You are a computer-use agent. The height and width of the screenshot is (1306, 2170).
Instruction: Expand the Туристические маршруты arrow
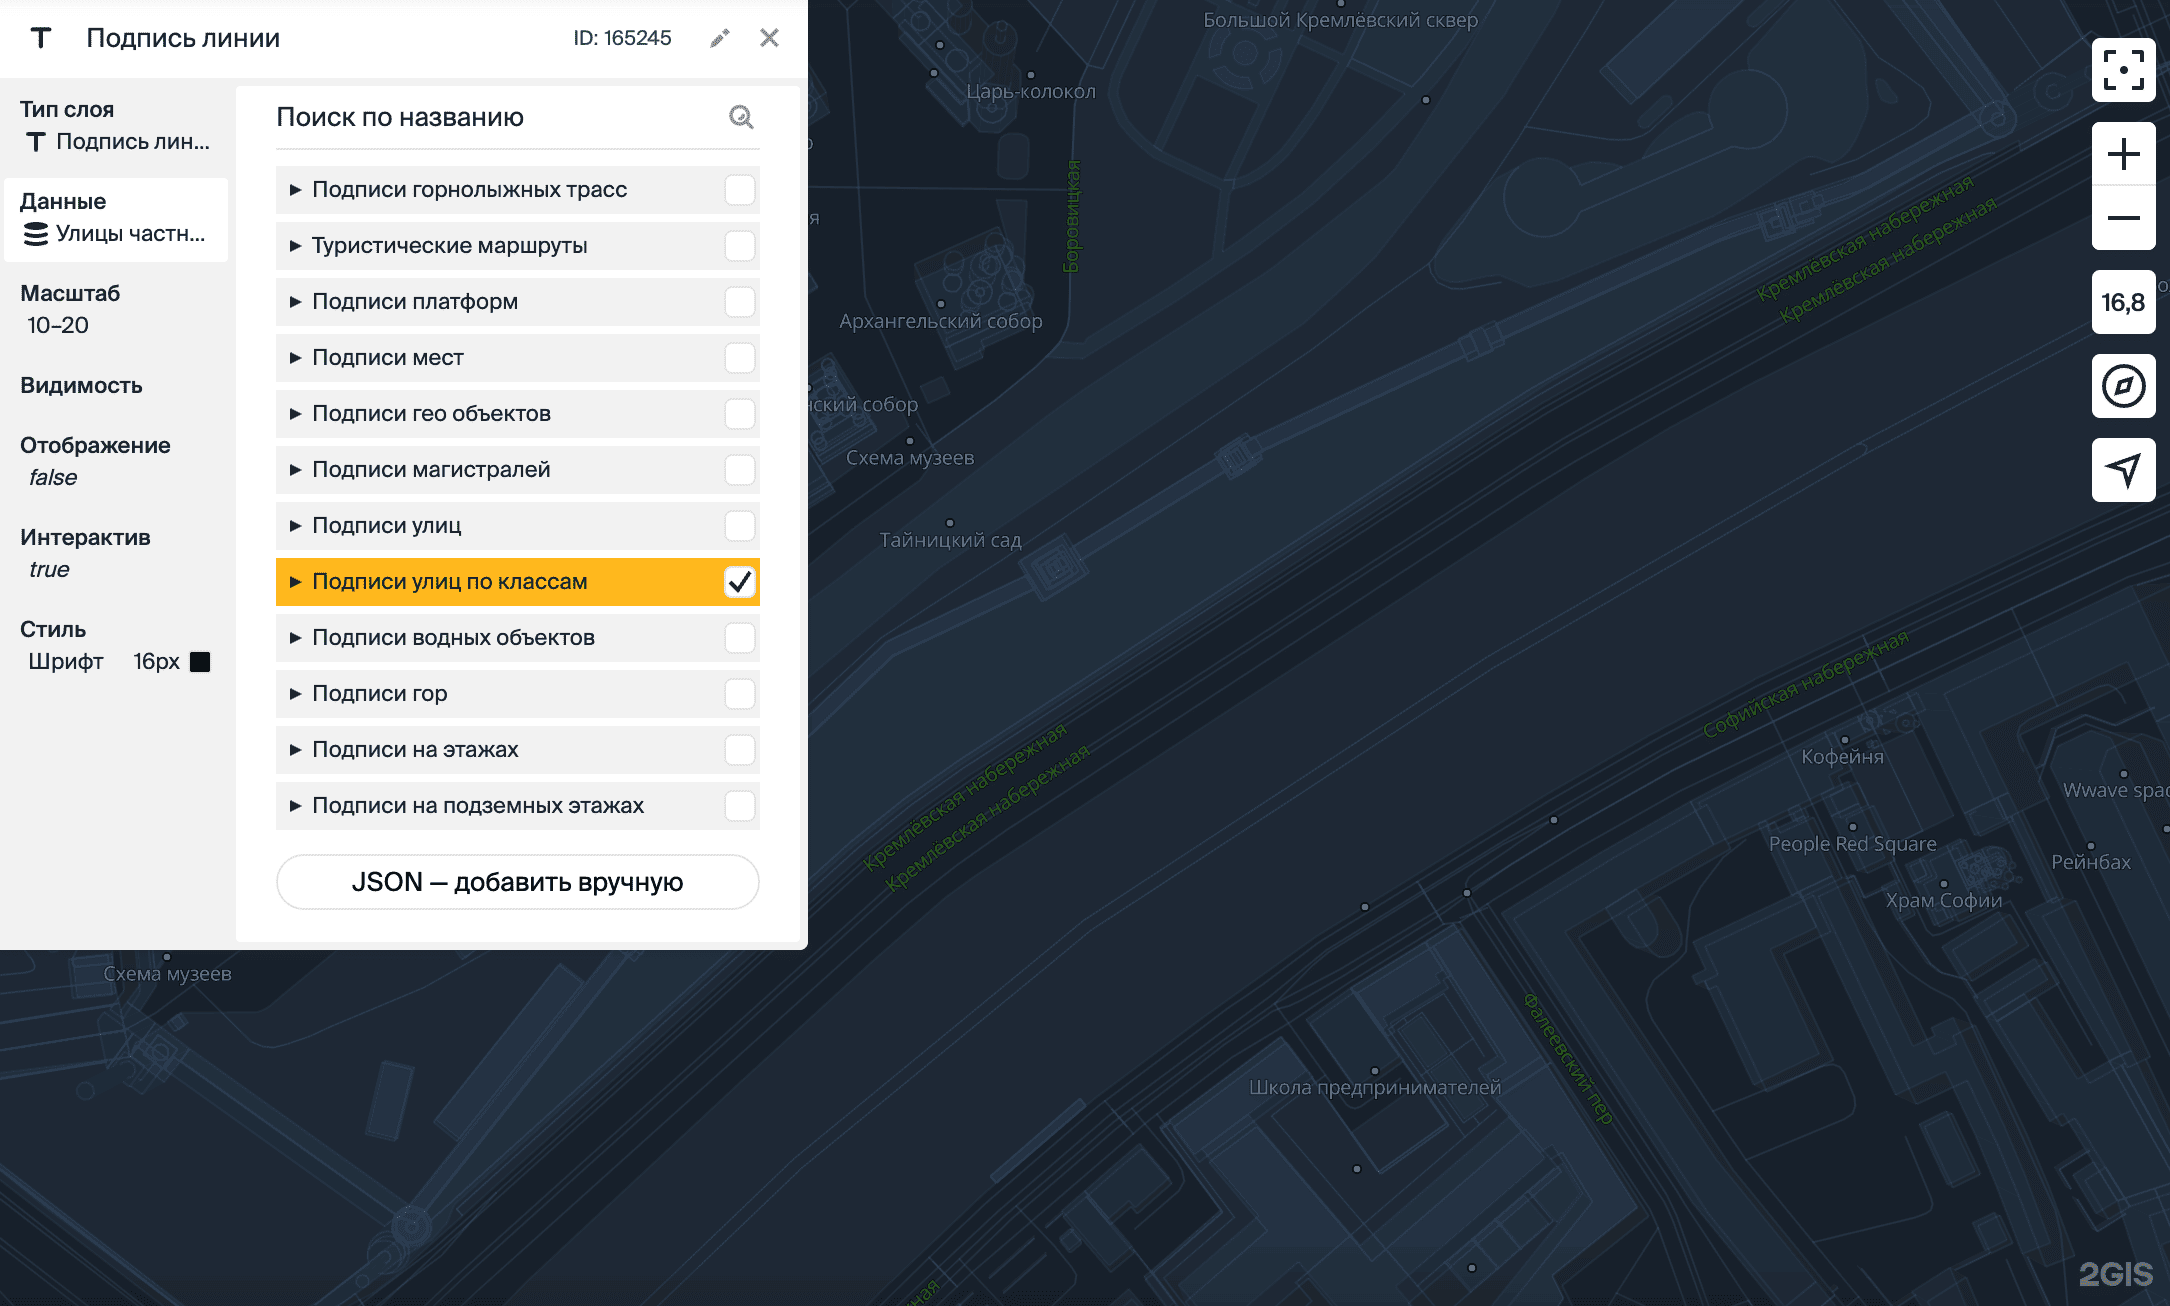295,246
